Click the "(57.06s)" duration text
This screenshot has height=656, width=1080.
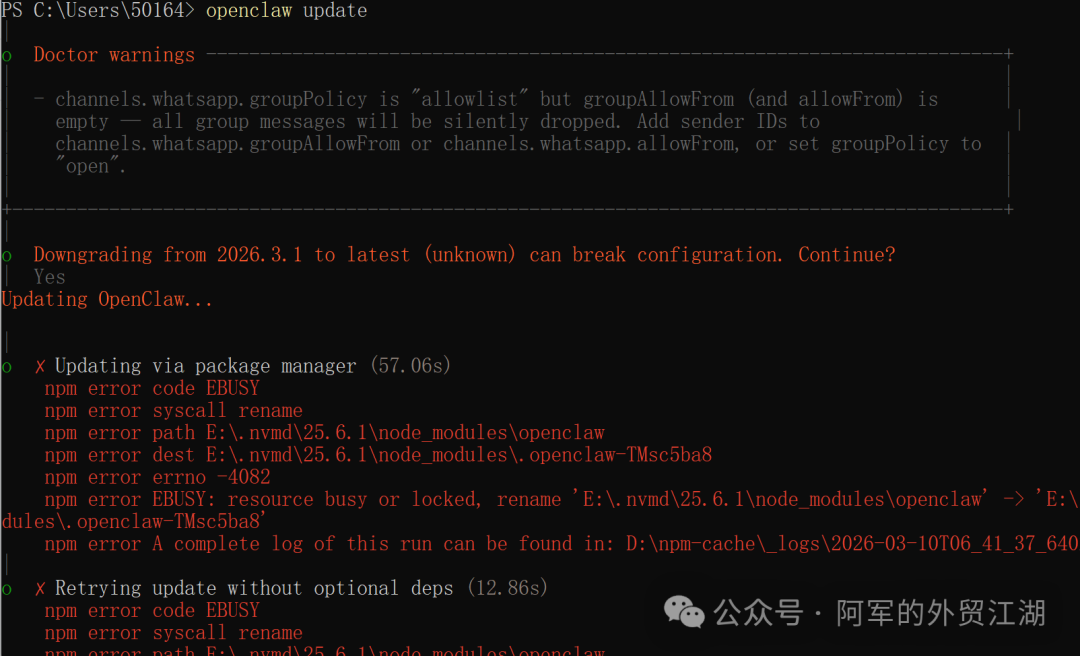pos(410,366)
